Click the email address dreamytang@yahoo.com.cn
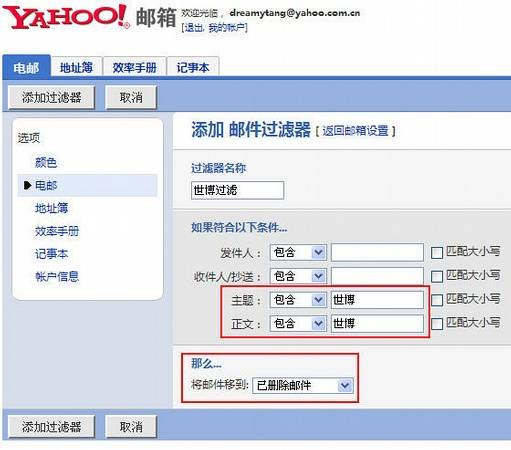 (295, 13)
